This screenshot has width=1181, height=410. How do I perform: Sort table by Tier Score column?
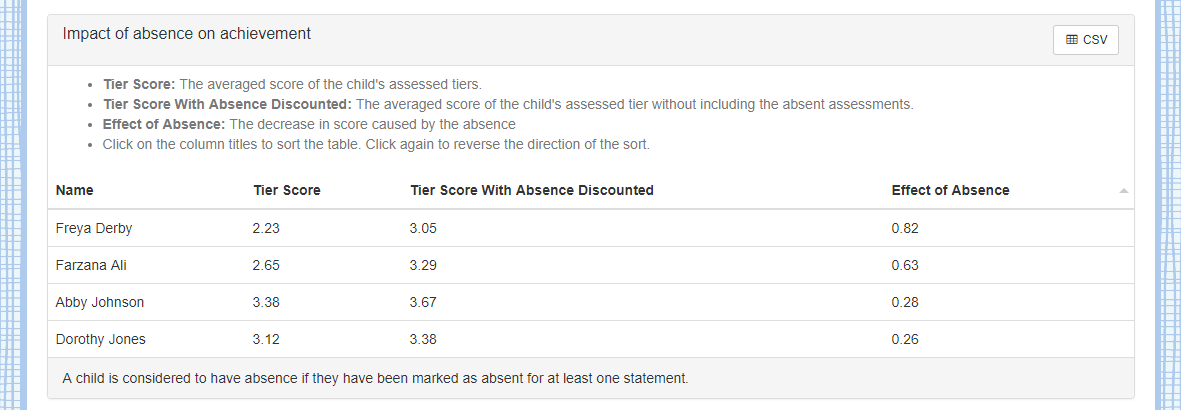pyautogui.click(x=286, y=190)
